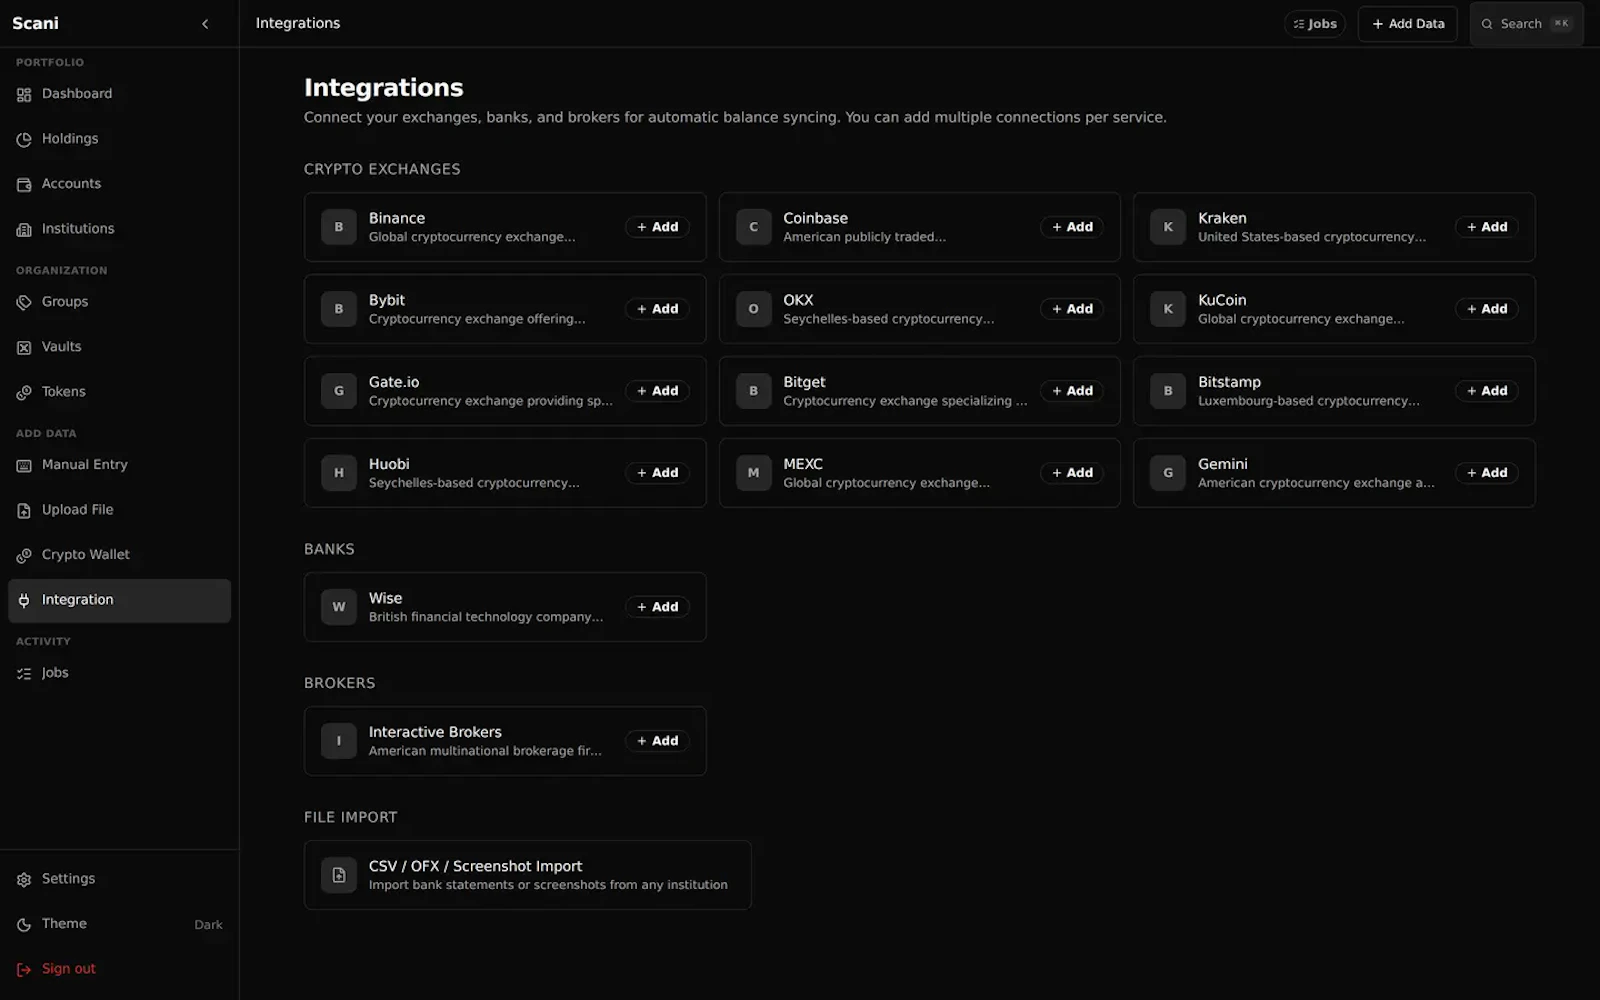This screenshot has height=1000, width=1600.
Task: Click the Interactive Brokers 'I' logo tile
Action: point(339,741)
